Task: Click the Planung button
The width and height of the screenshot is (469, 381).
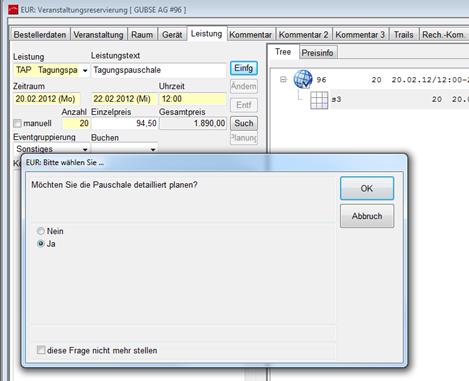Action: [x=244, y=138]
